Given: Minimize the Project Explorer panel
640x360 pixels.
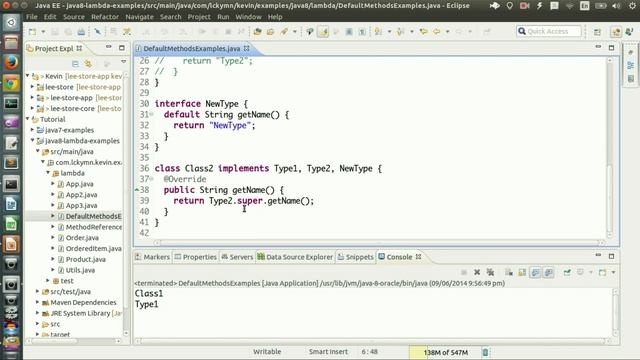Looking at the screenshot, I should tap(109, 47).
